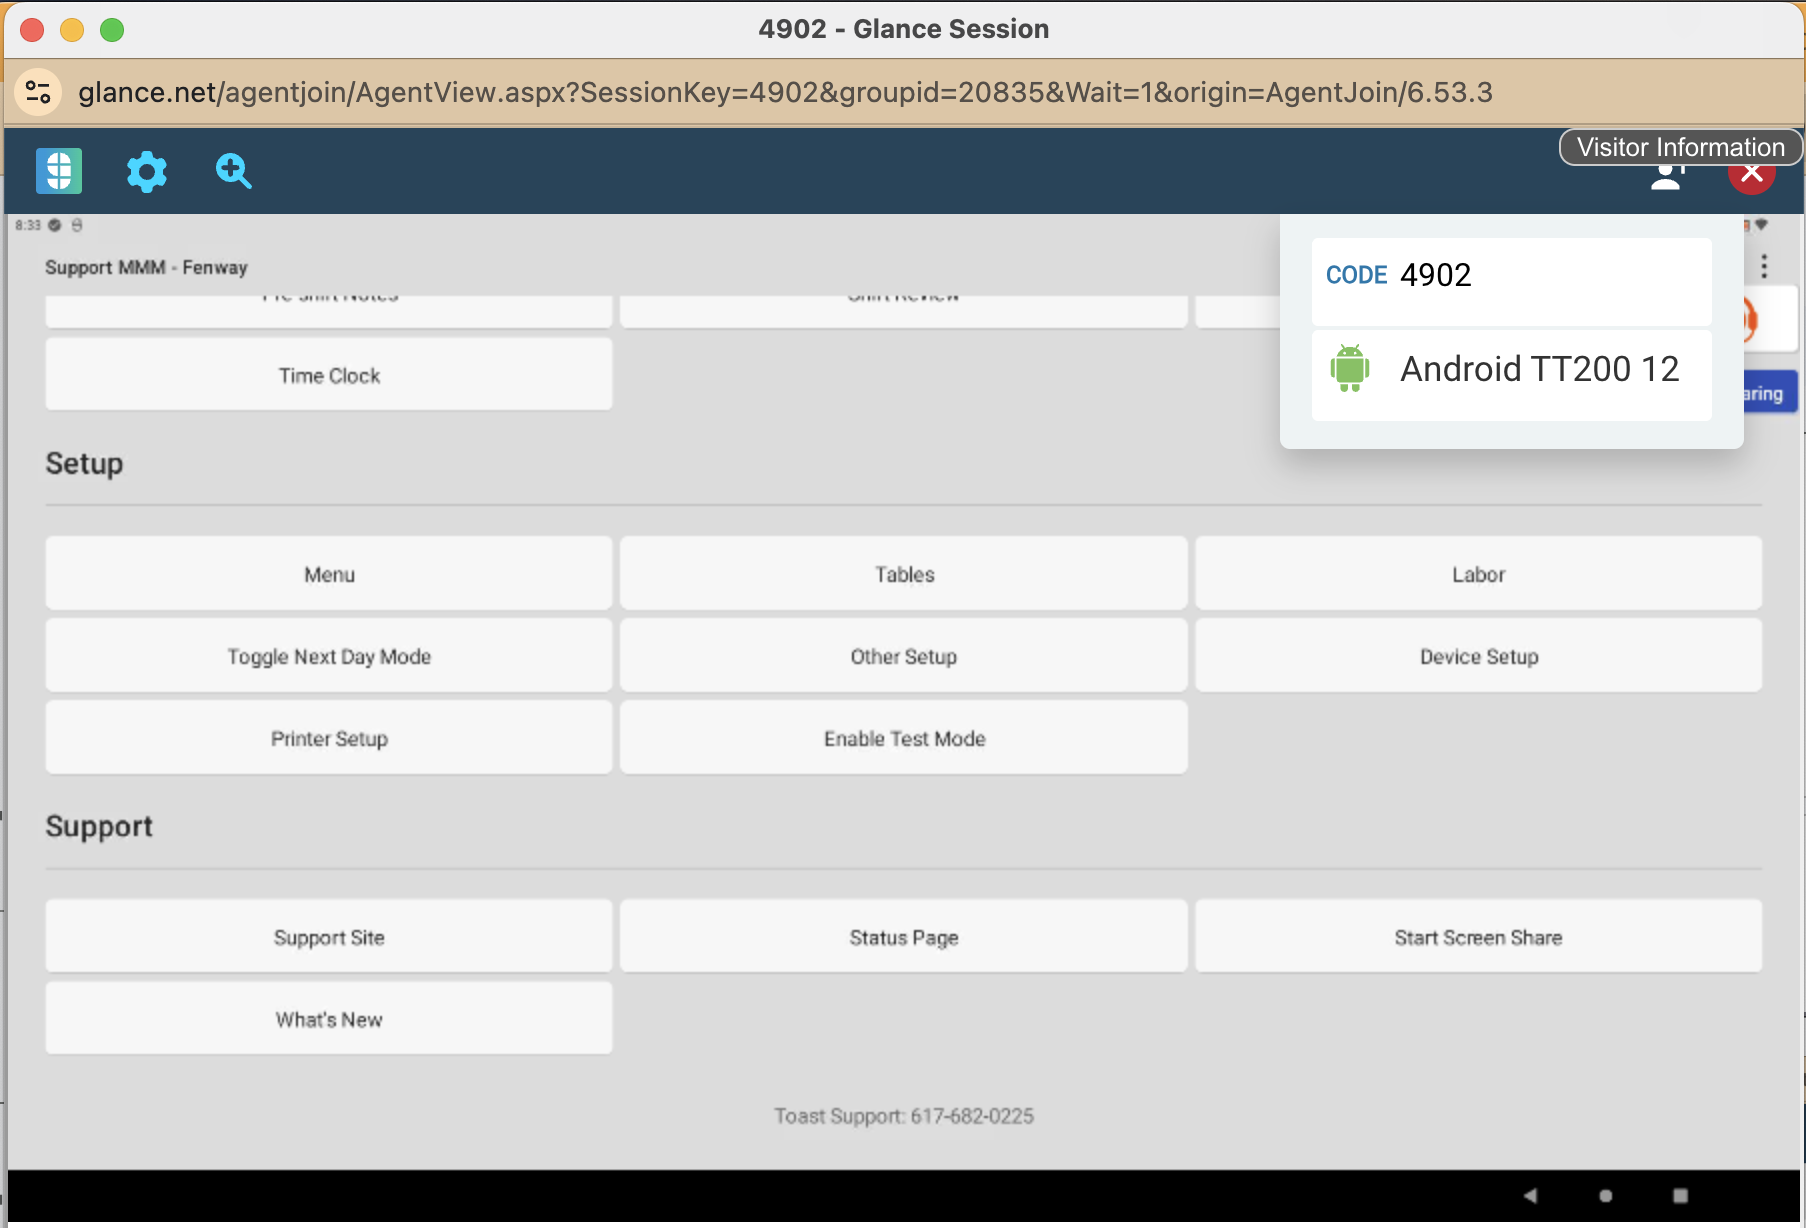Tap the Android back navigation triangle
The image size is (1806, 1228).
coord(1529,1195)
